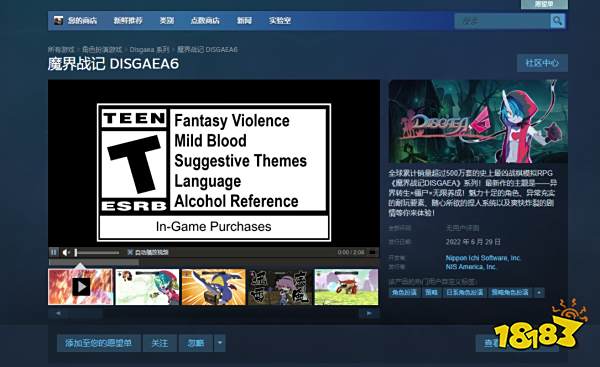Click the 忽略 ignore button
The image size is (600, 367).
point(196,343)
